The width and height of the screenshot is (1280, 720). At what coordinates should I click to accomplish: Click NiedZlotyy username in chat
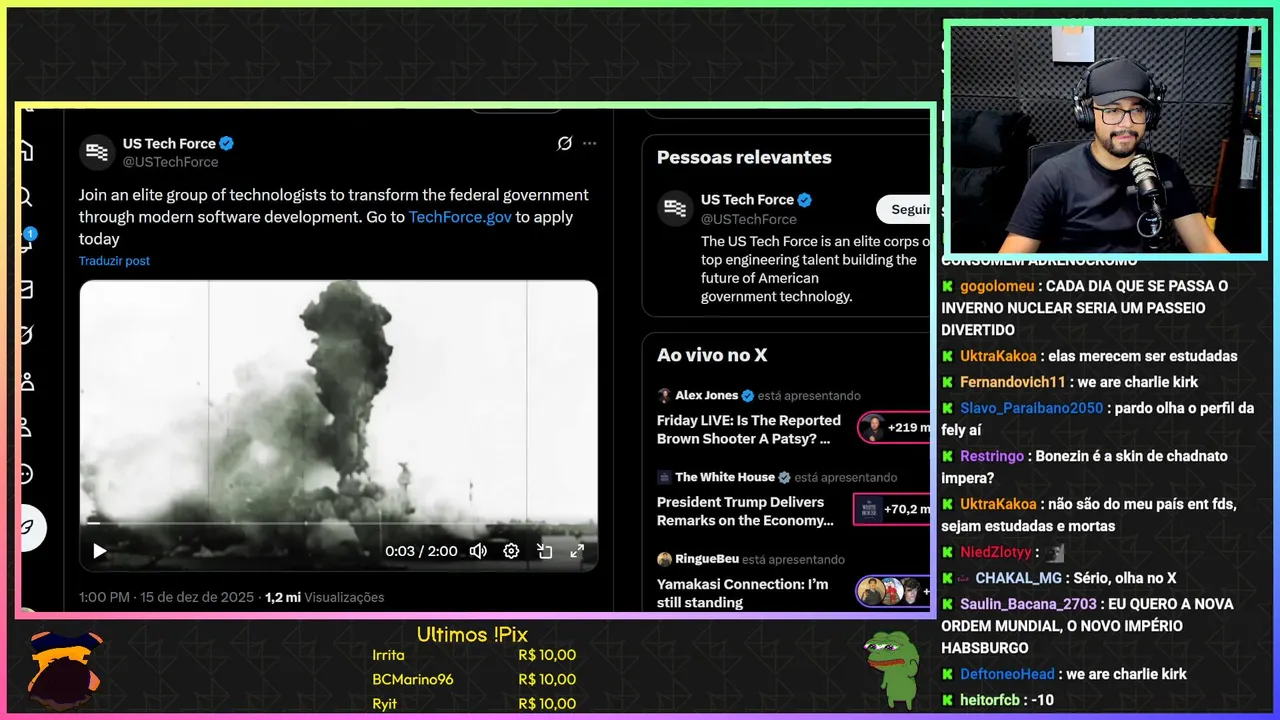[x=995, y=552]
